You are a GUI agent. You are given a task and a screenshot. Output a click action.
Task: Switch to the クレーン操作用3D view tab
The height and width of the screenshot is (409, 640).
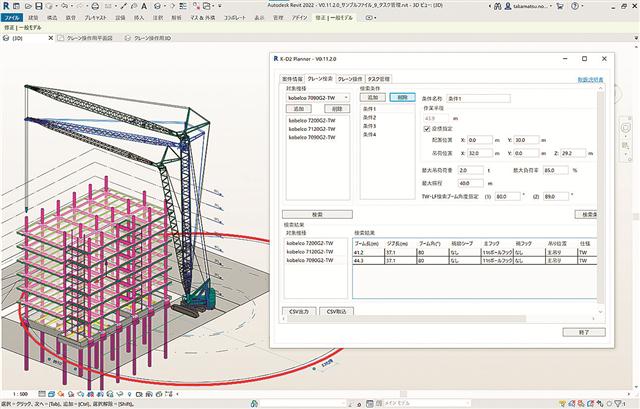pos(153,38)
